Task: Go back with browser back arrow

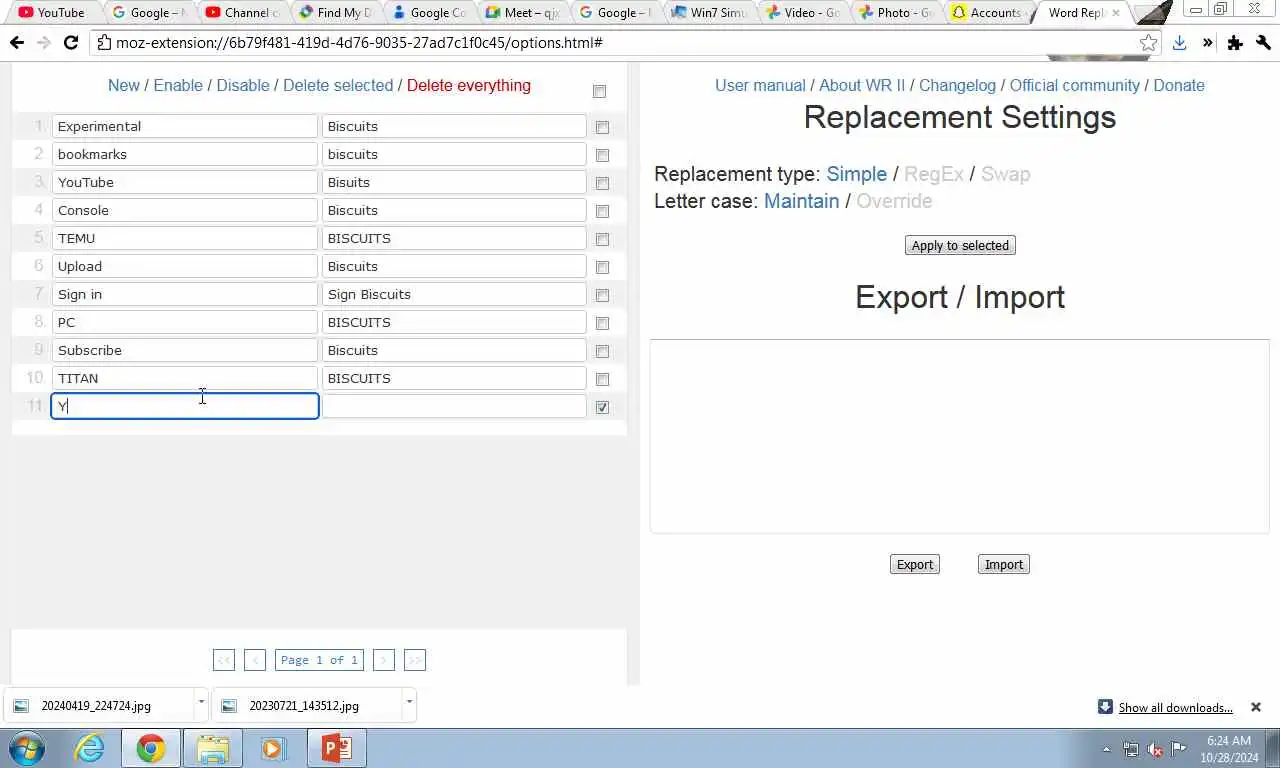Action: click(x=16, y=43)
